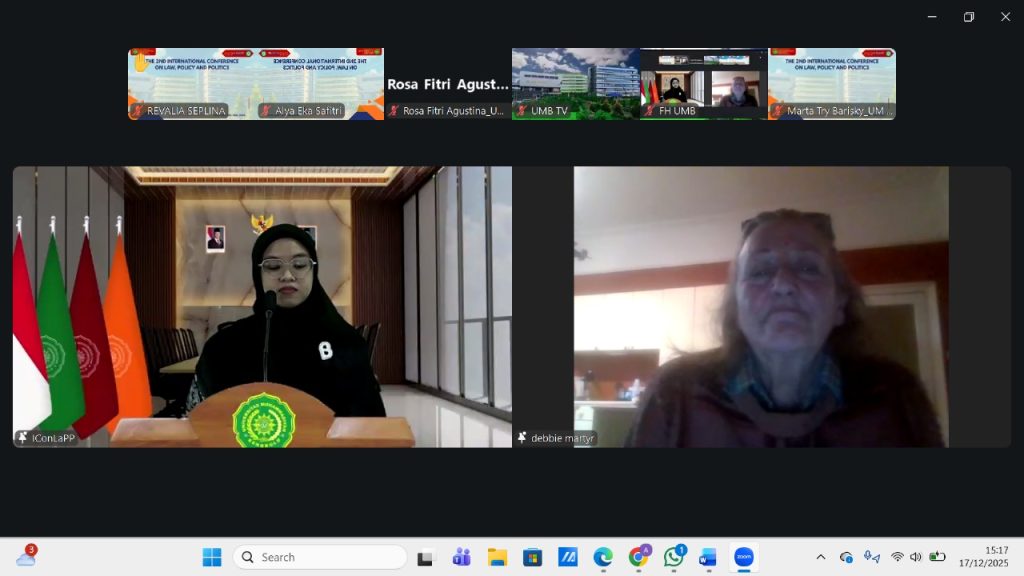Open the weather widget on the taskbar
Image resolution: width=1024 pixels, height=576 pixels.
pos(26,557)
